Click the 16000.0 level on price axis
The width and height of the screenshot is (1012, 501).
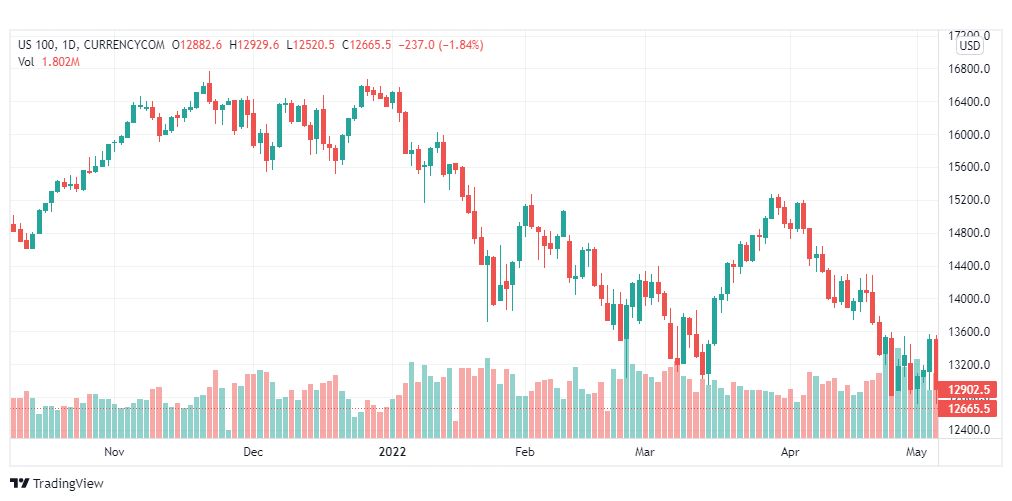969,135
